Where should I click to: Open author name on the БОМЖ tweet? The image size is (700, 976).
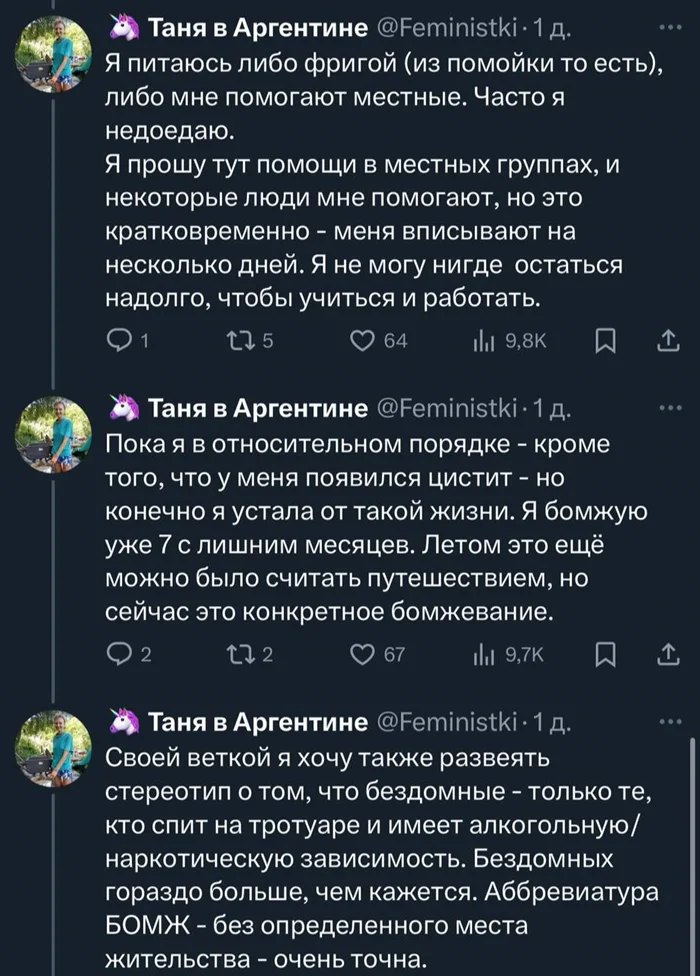257,722
